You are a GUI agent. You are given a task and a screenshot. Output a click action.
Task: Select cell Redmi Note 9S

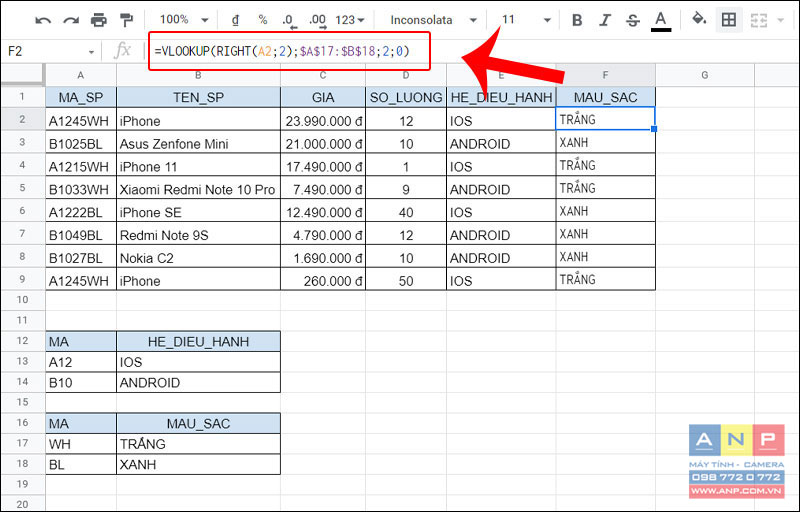[198, 235]
